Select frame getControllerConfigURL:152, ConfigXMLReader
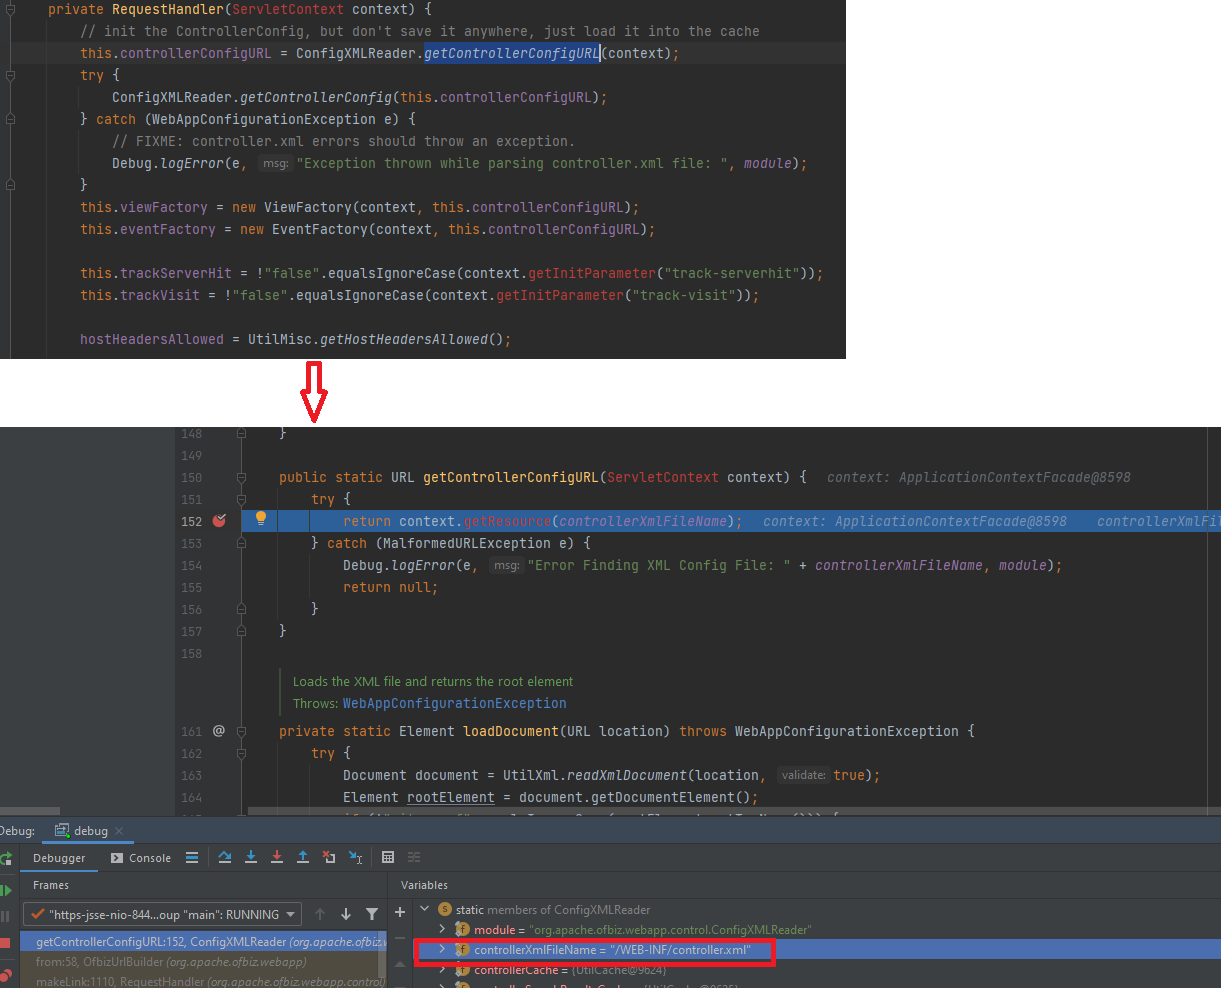The image size is (1222, 998). 201,942
